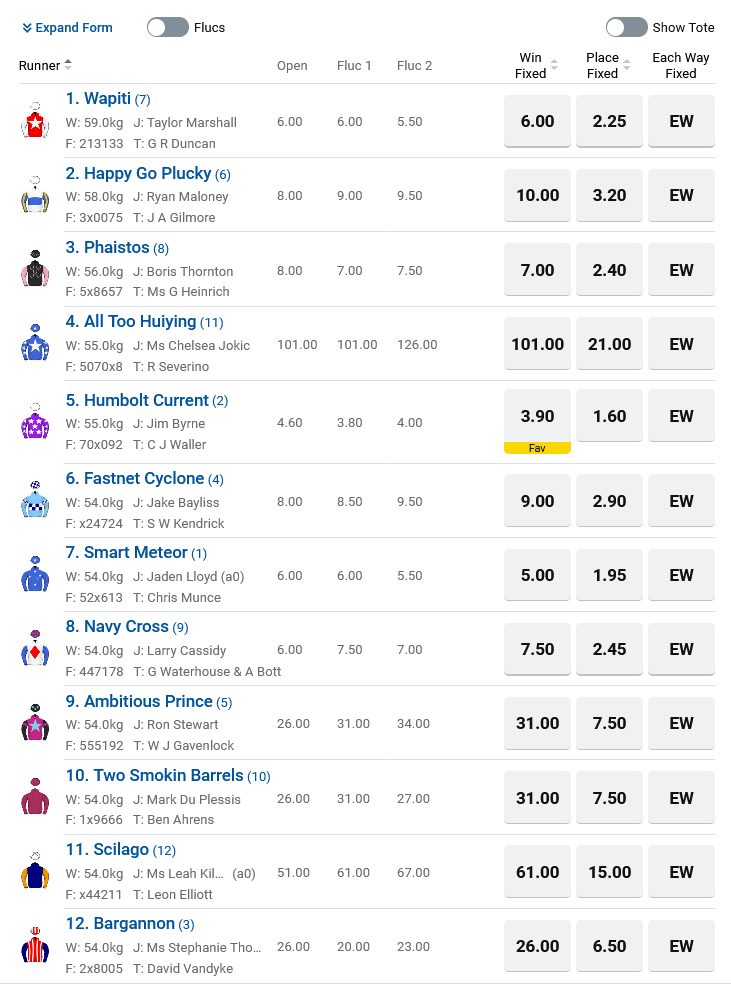Click Two Smokin Barrels' maroon silks icon
Image resolution: width=731 pixels, height=984 pixels.
35,797
